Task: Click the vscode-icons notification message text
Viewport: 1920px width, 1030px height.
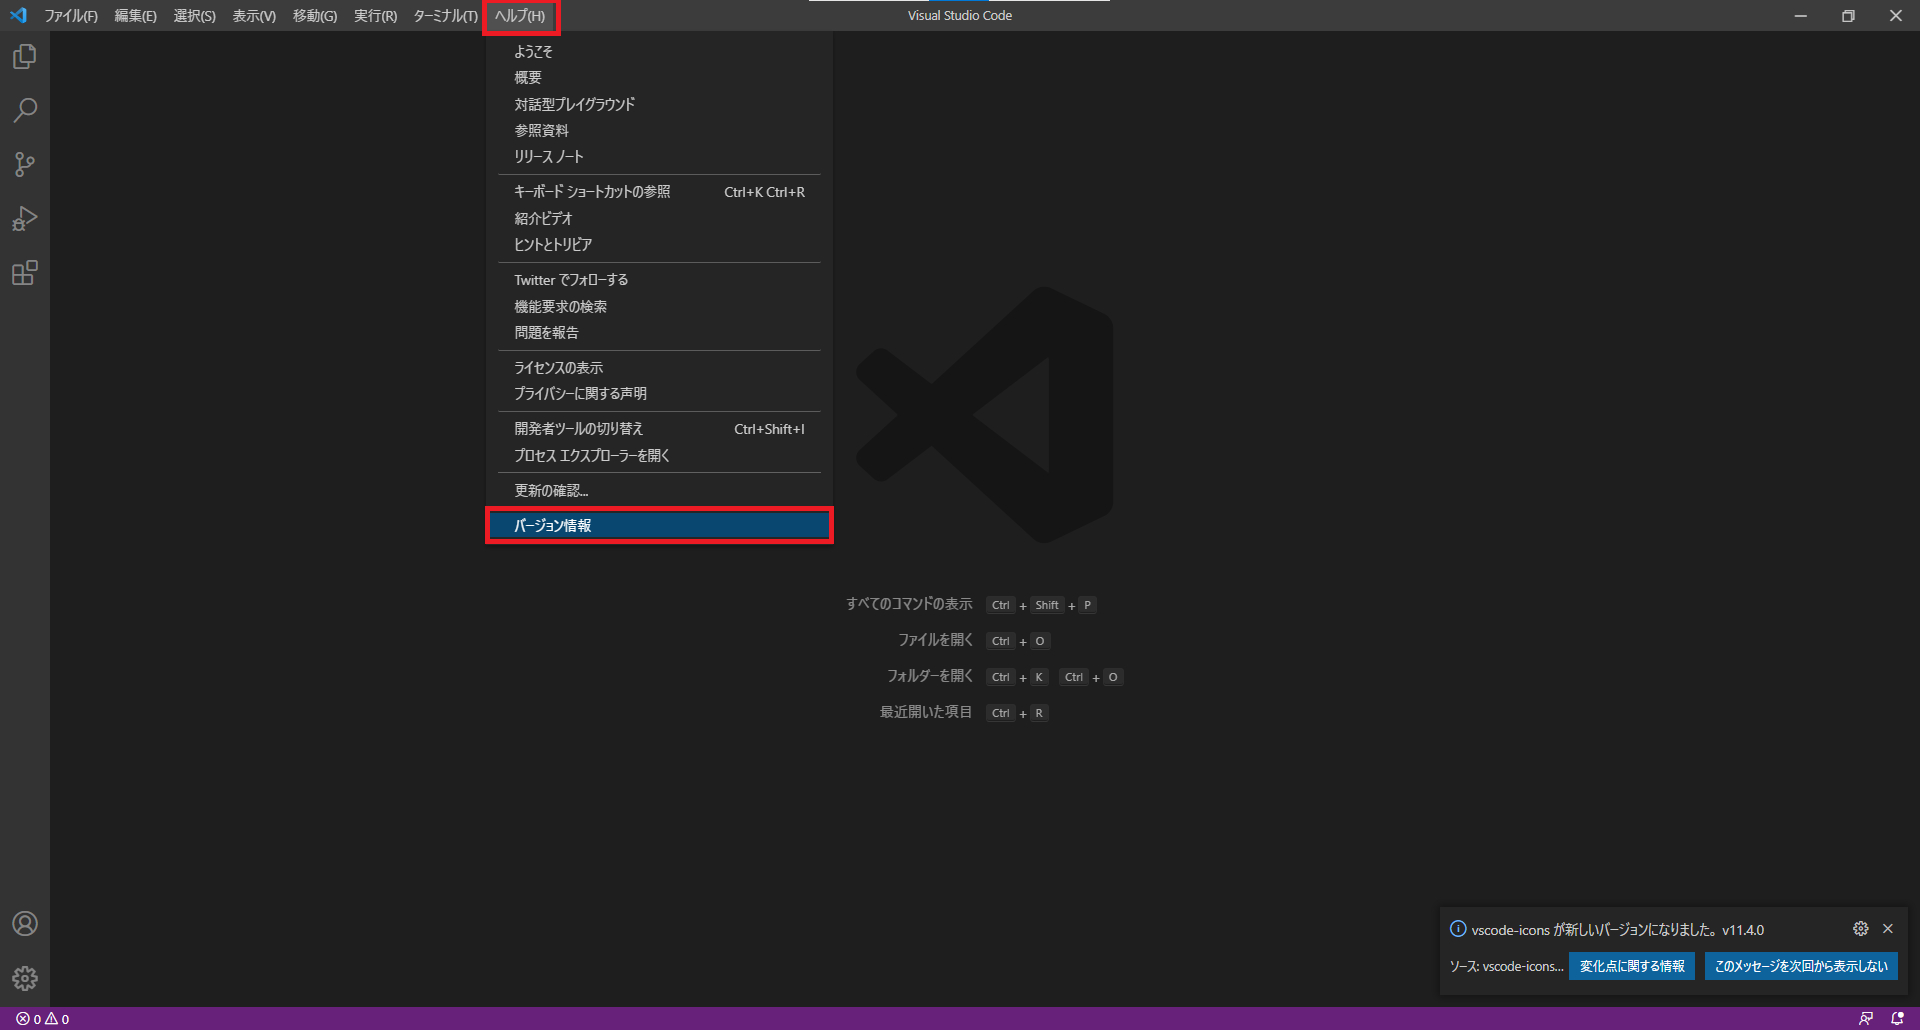Action: coord(1617,930)
